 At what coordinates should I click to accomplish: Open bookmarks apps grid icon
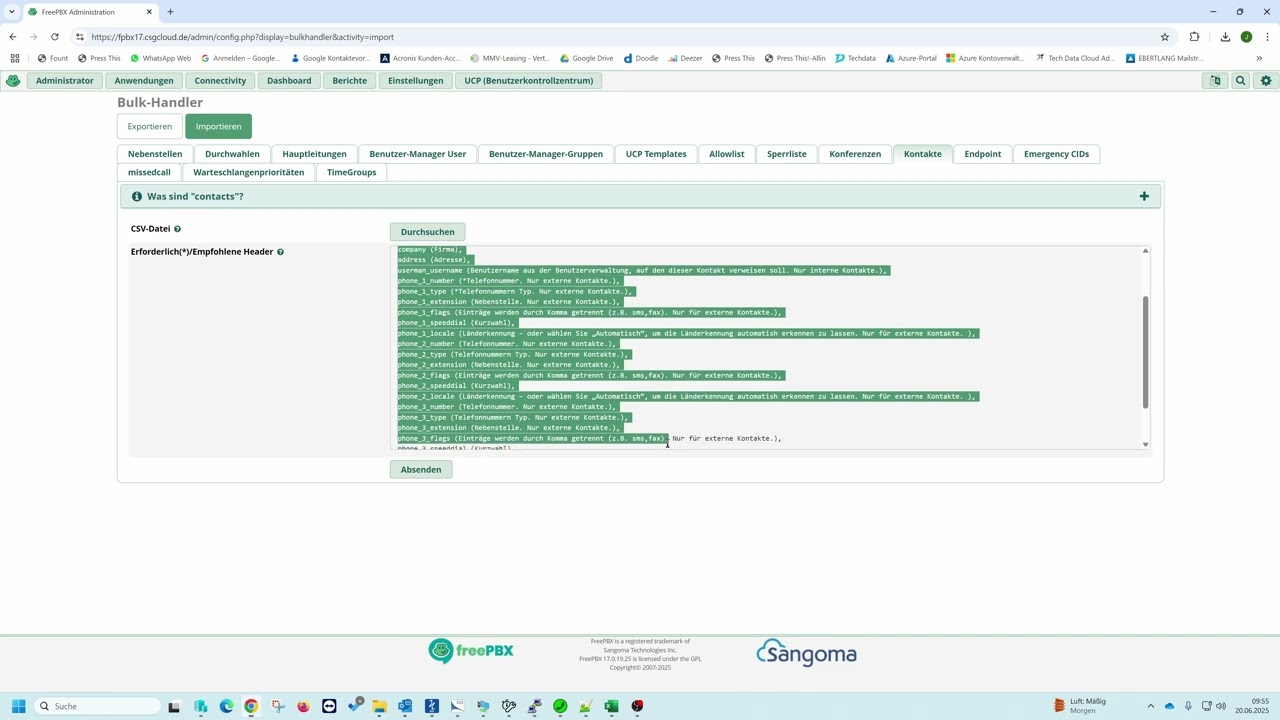[15, 58]
